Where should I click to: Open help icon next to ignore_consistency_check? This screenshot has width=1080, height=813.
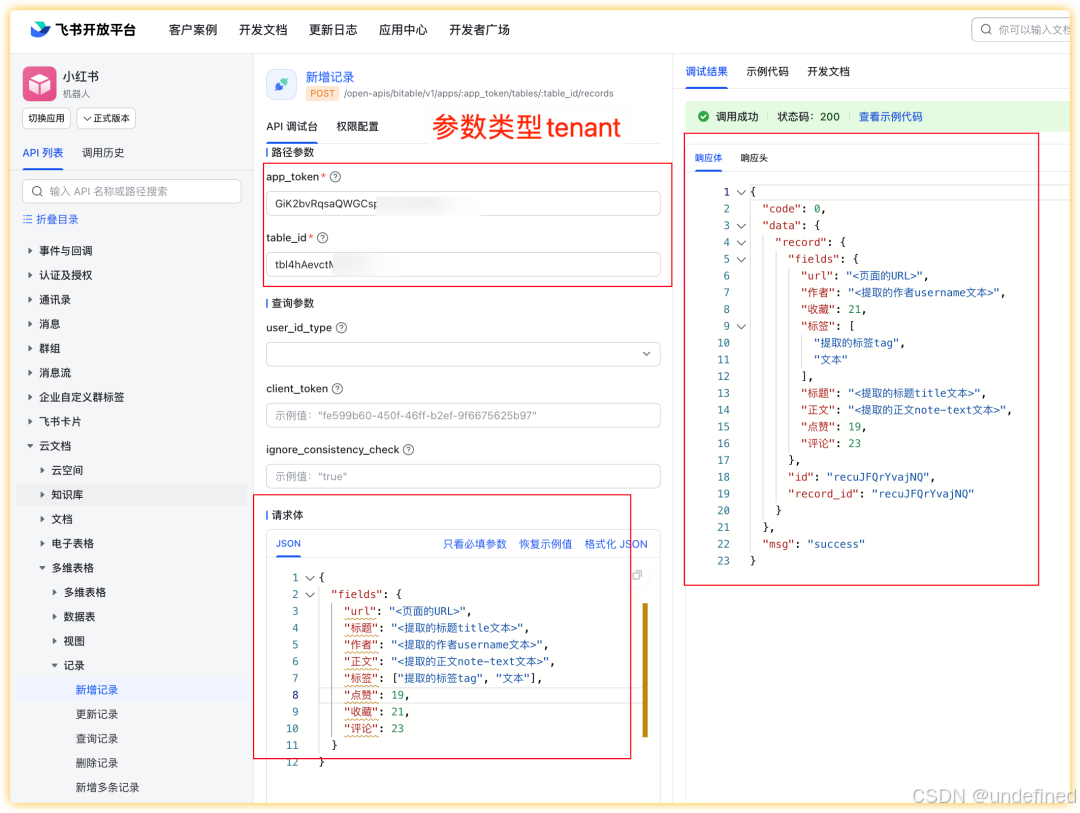(408, 450)
